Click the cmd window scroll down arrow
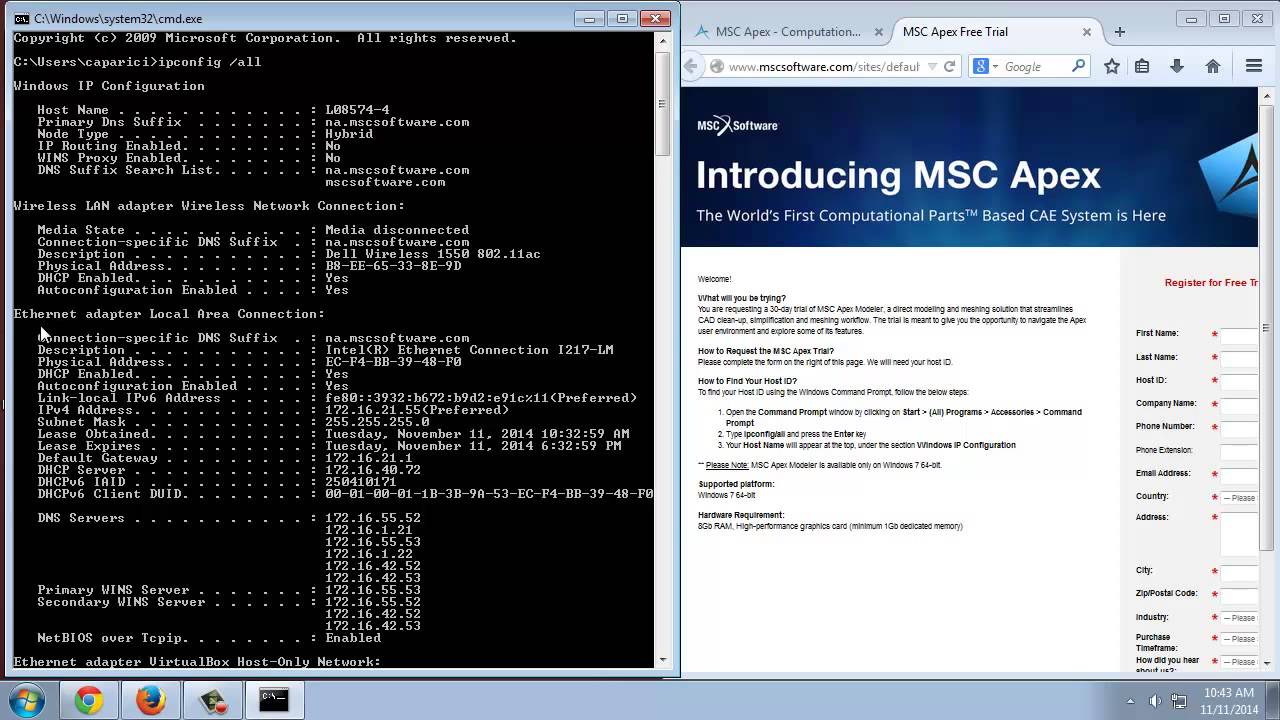Screen dimensions: 1280x720 (x=662, y=659)
